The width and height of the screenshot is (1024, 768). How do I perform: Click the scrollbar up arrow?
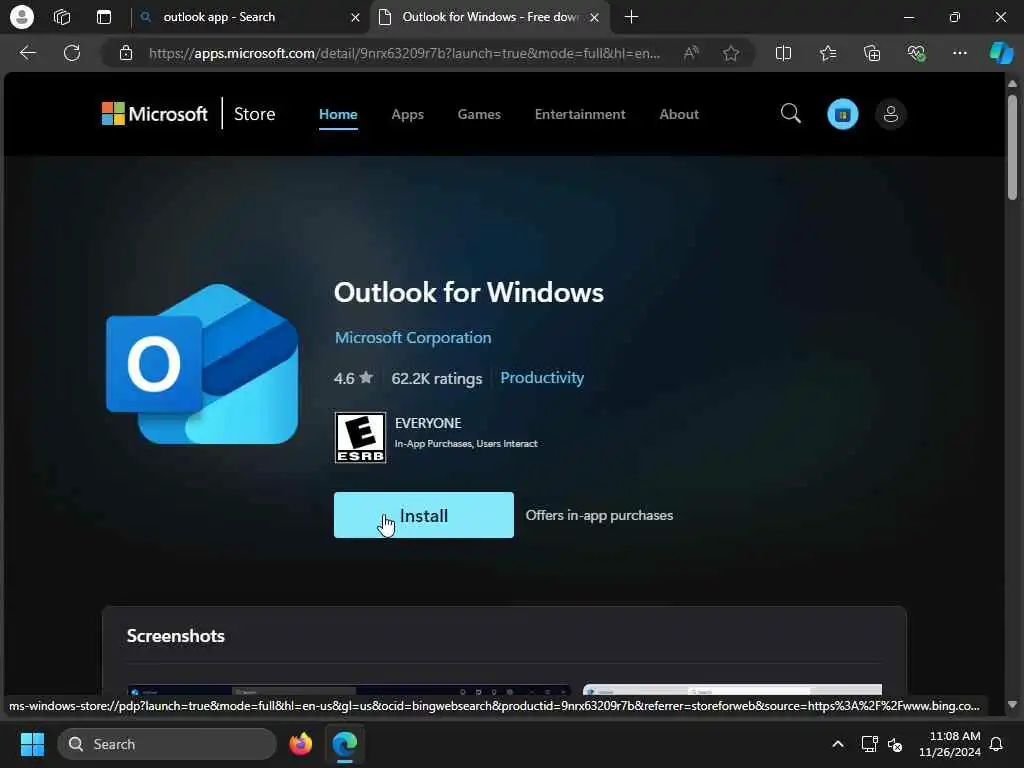click(x=1012, y=84)
